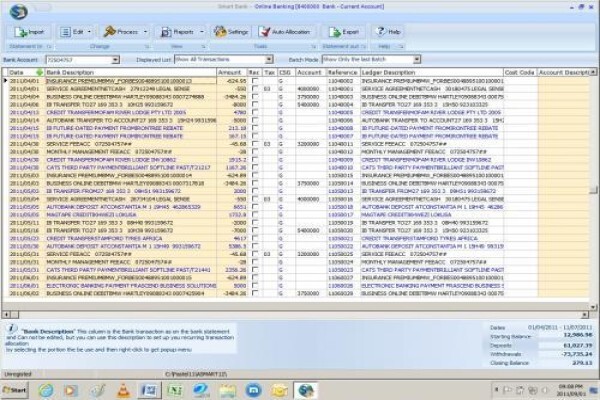Click the Bank Description column header
This screenshot has width=600, height=400.
(130, 72)
